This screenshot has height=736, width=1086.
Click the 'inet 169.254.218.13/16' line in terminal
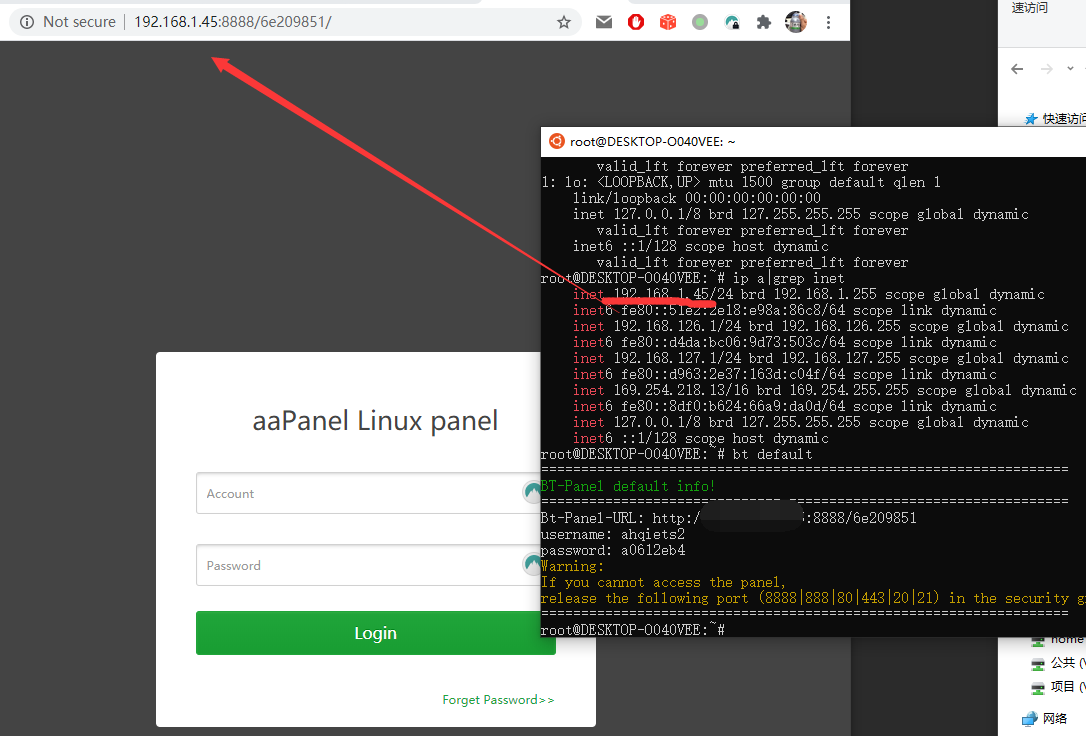tap(825, 391)
